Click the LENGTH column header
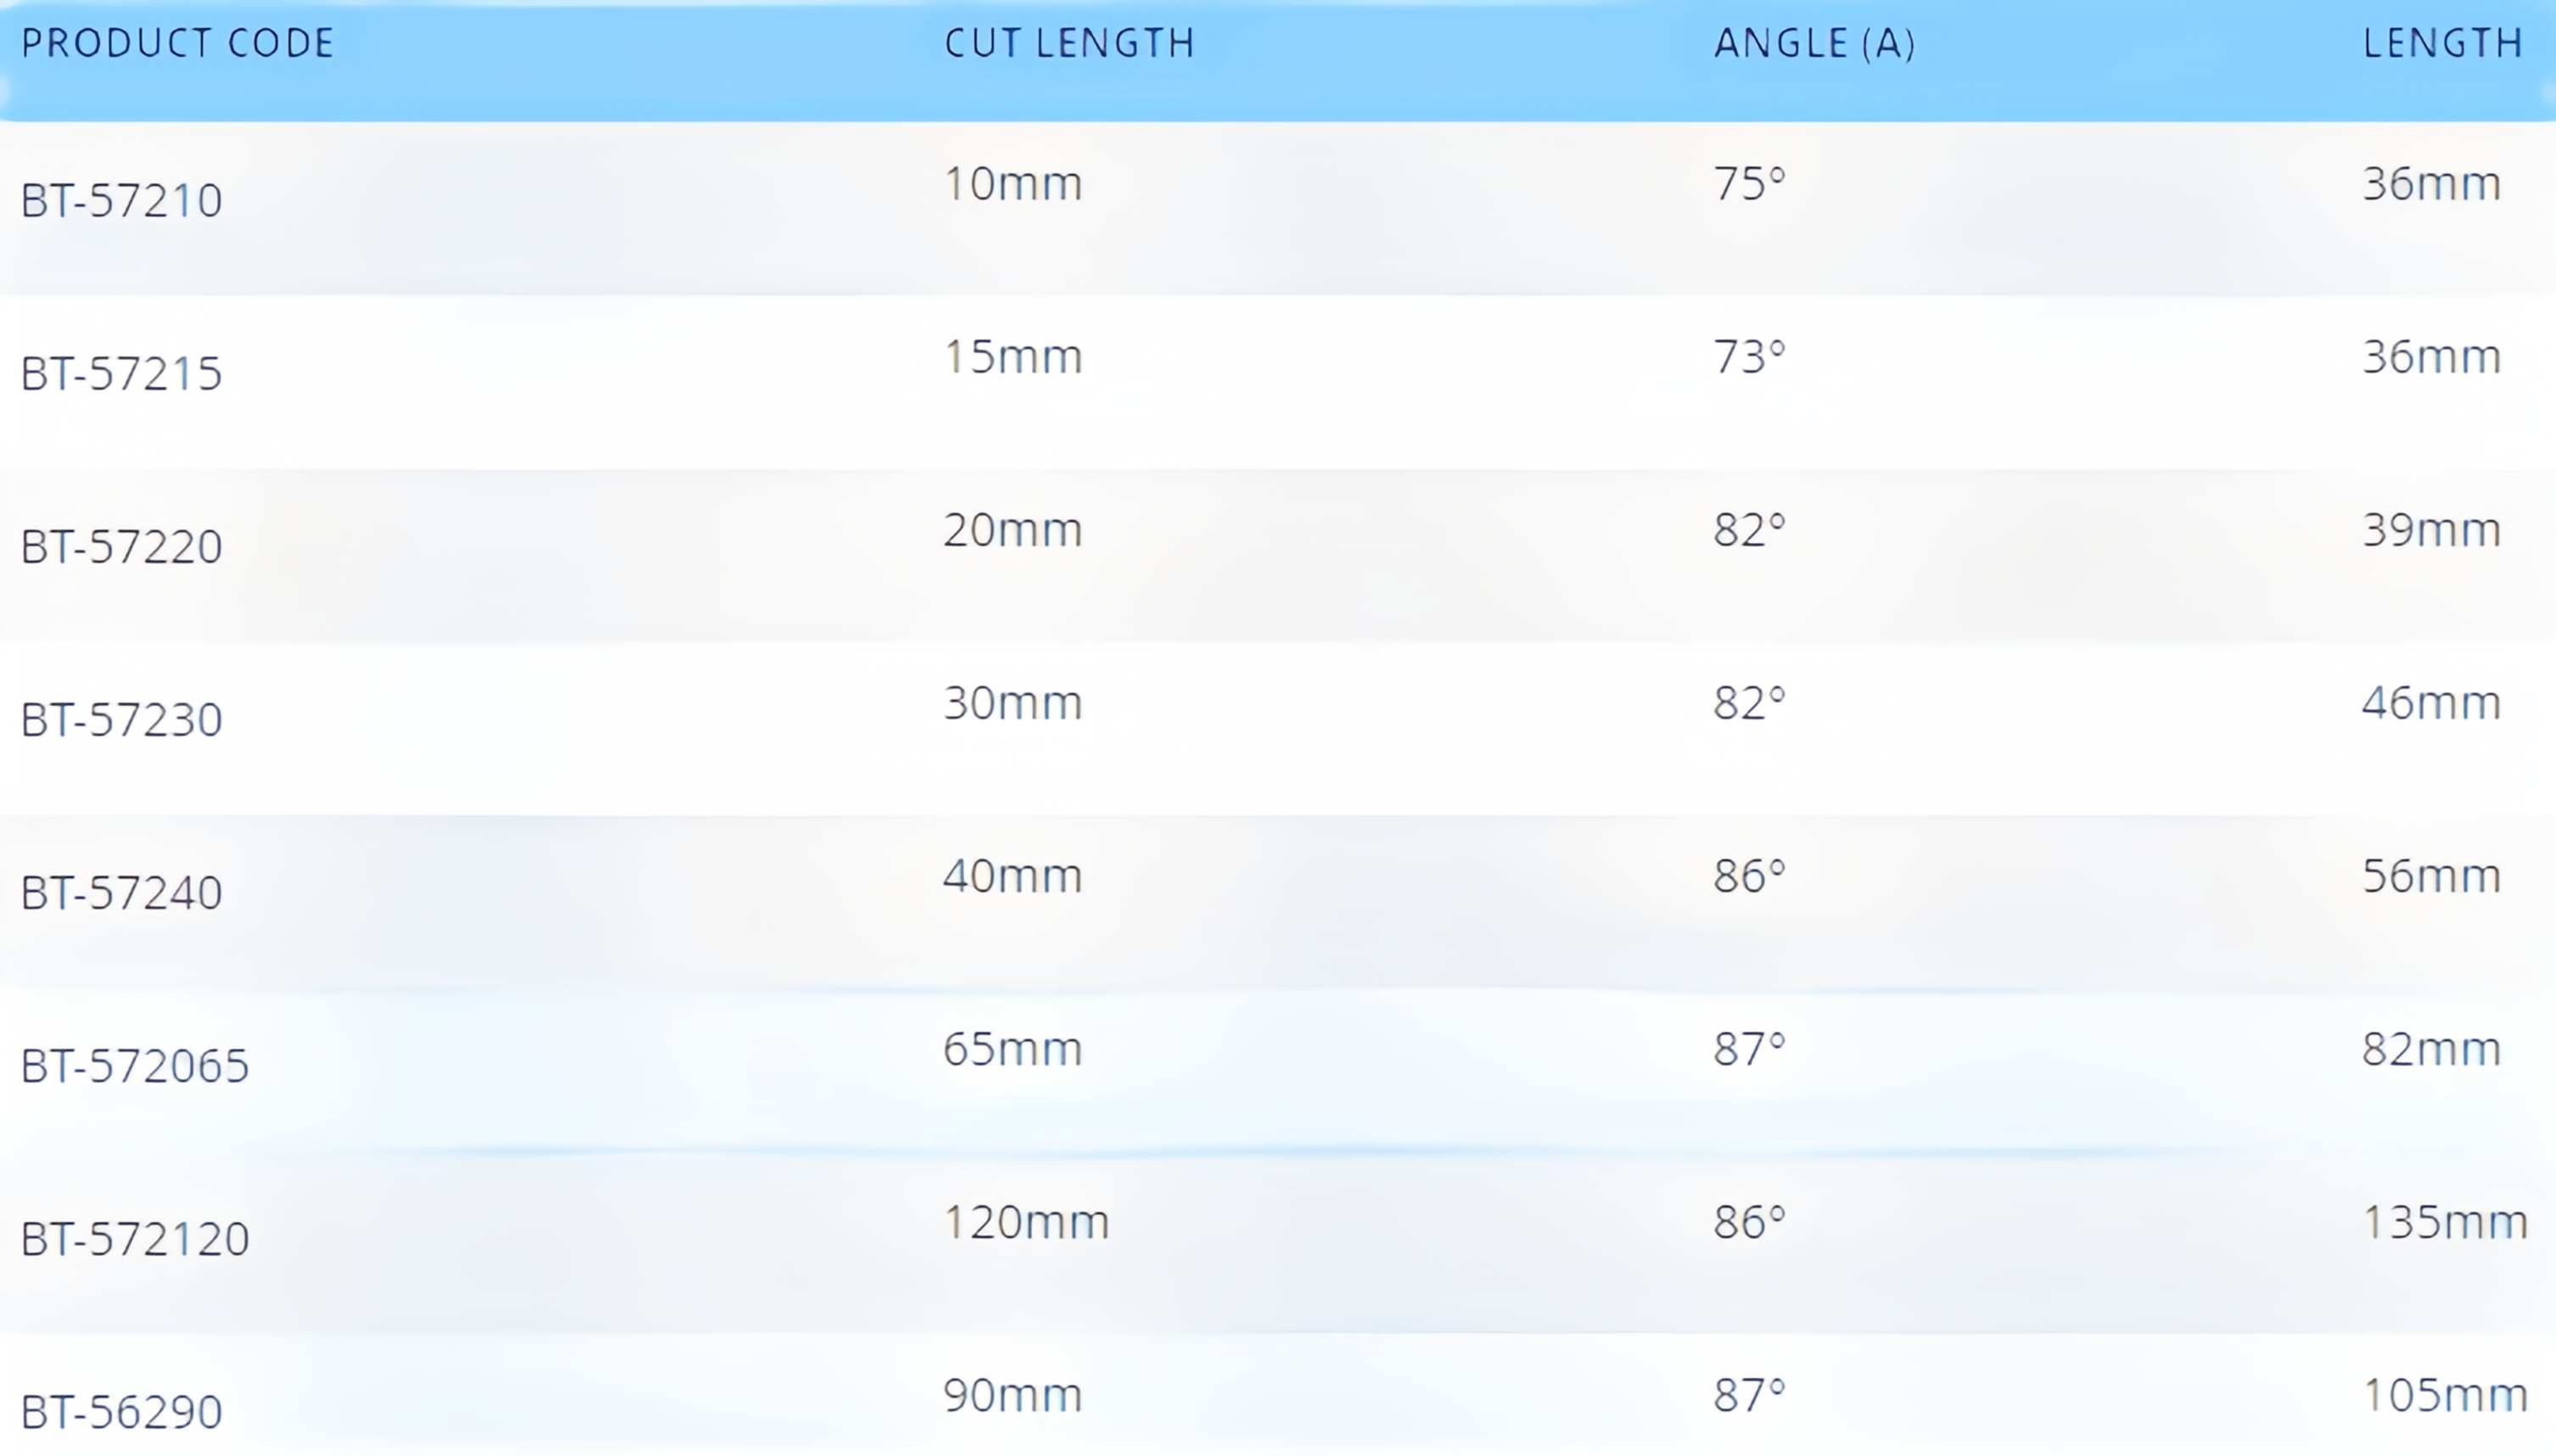The width and height of the screenshot is (2556, 1456). 2442,43
